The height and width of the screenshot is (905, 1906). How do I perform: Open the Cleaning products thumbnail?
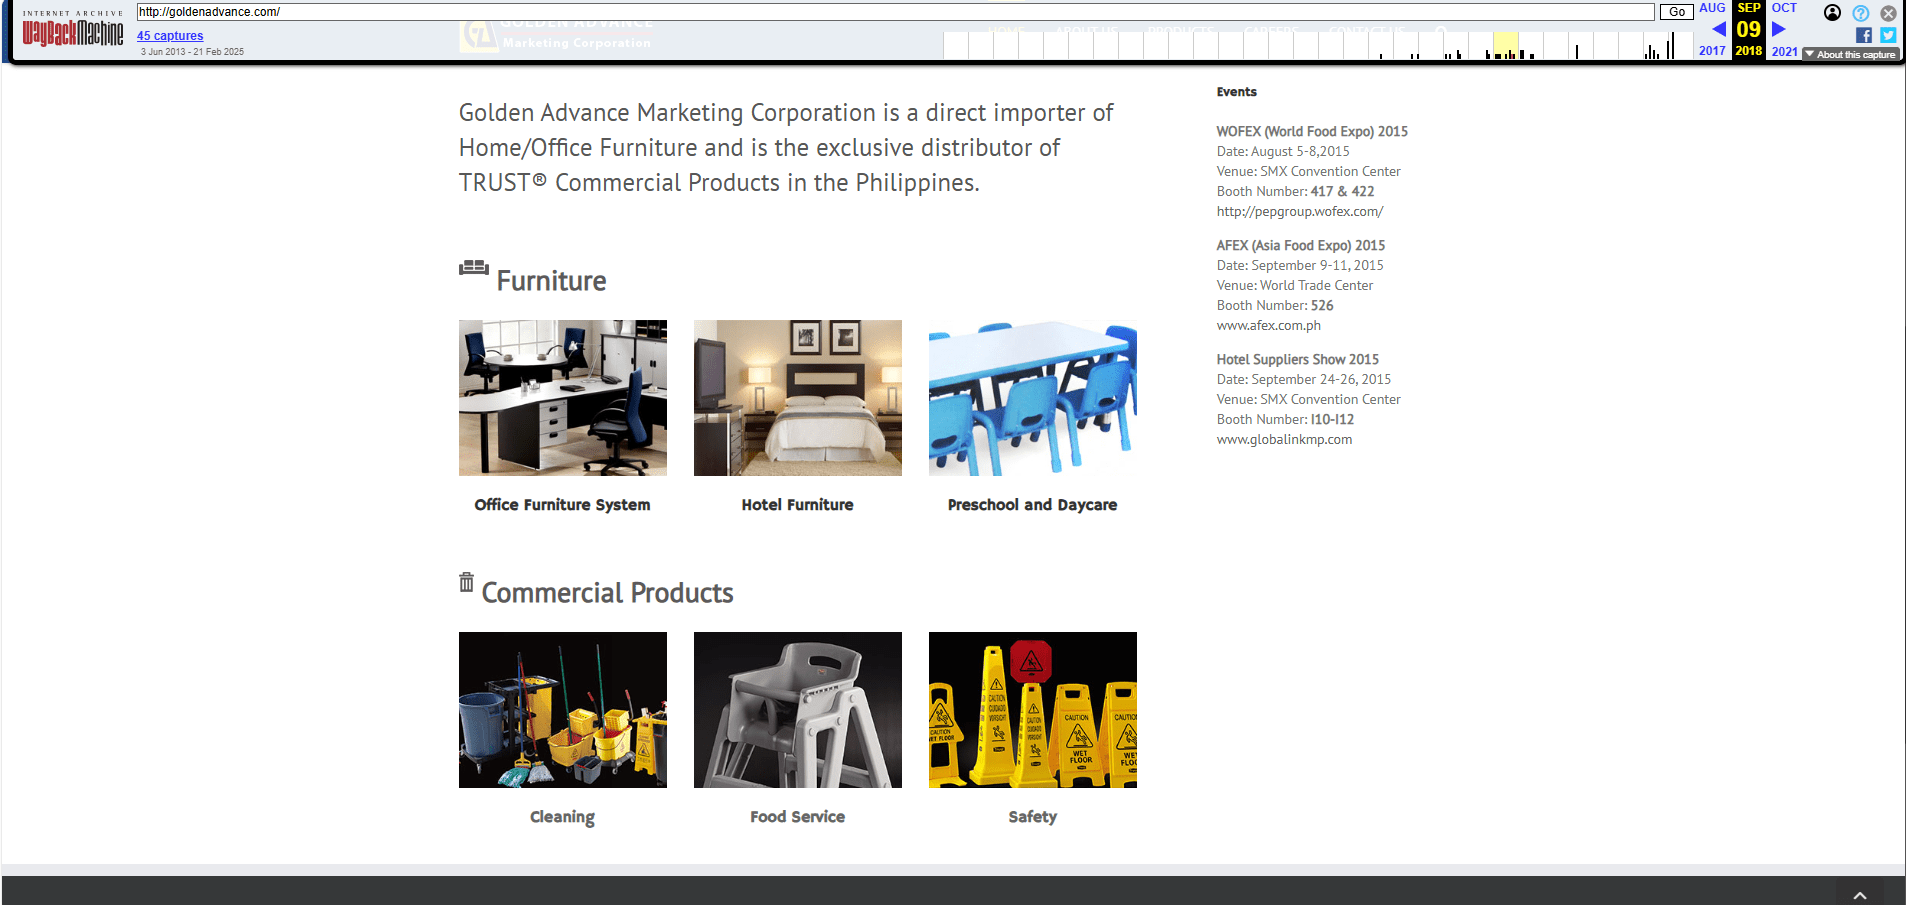562,710
